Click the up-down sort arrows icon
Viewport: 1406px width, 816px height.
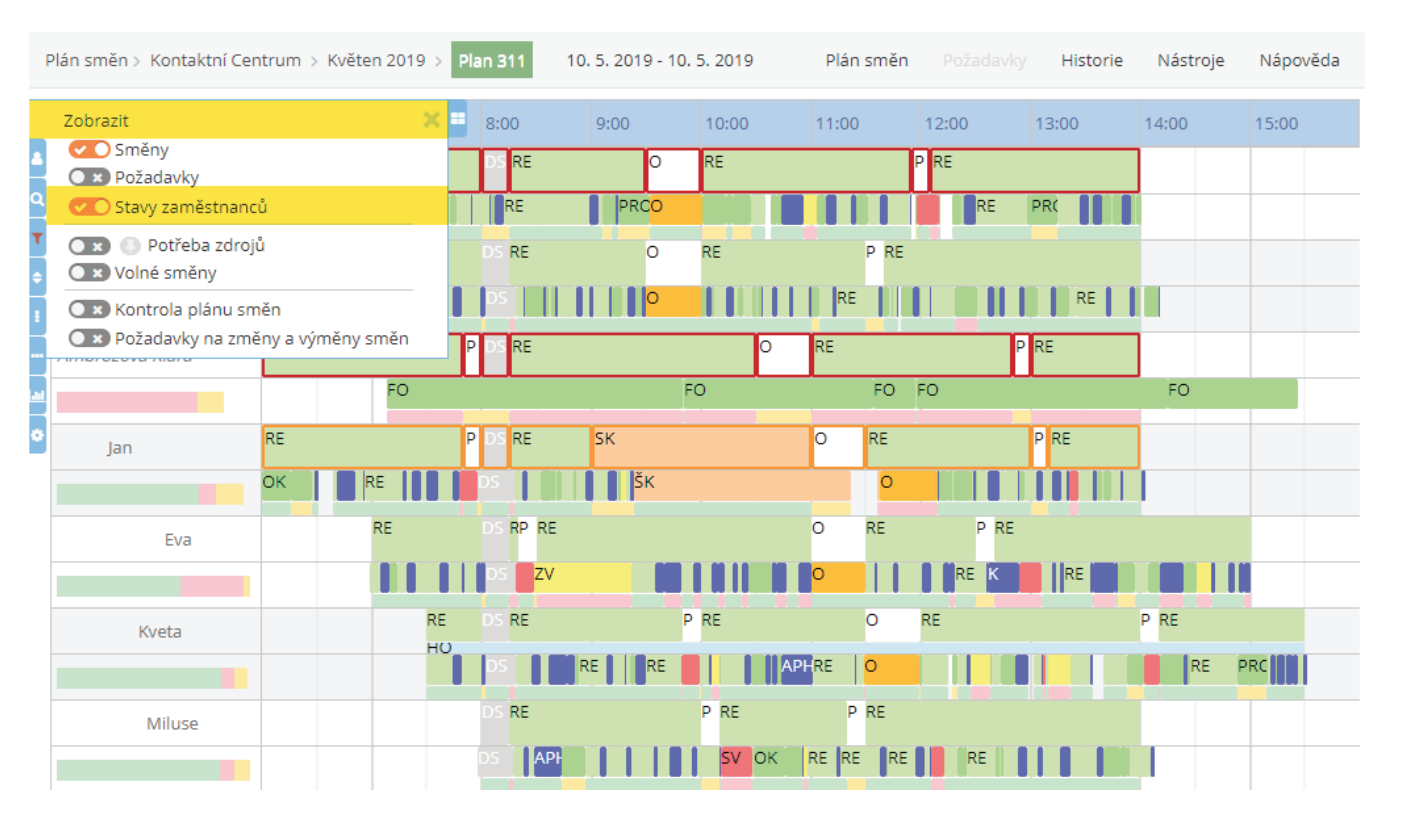(x=38, y=276)
